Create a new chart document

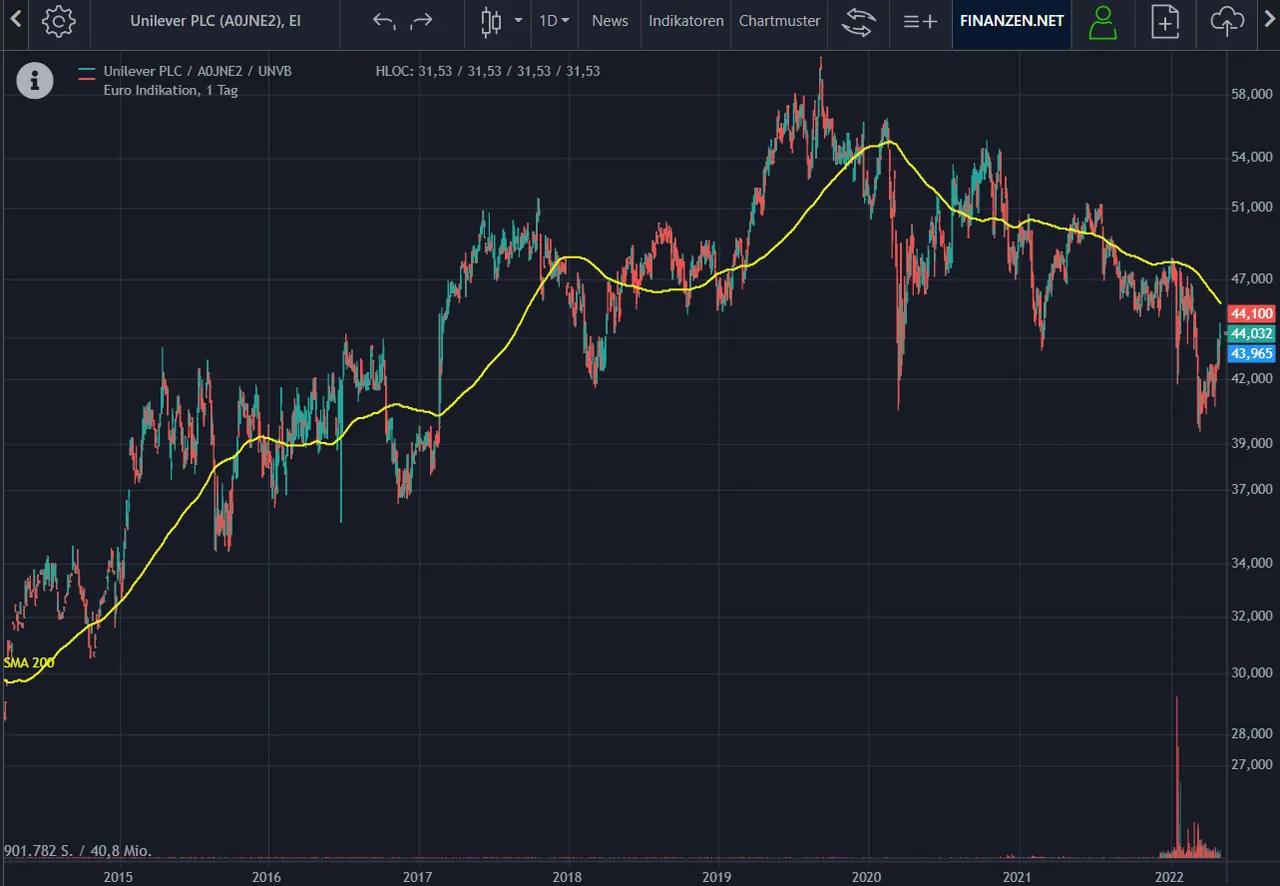pyautogui.click(x=1165, y=21)
